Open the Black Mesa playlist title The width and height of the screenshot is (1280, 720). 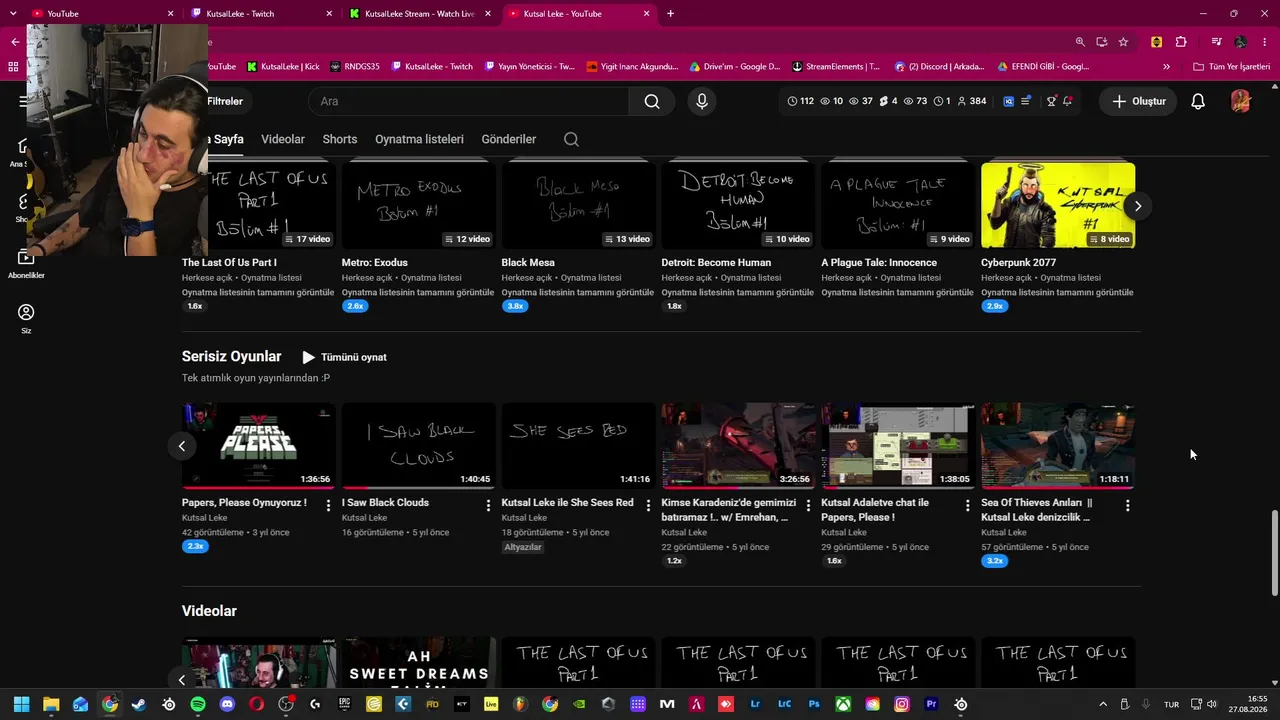(x=528, y=263)
